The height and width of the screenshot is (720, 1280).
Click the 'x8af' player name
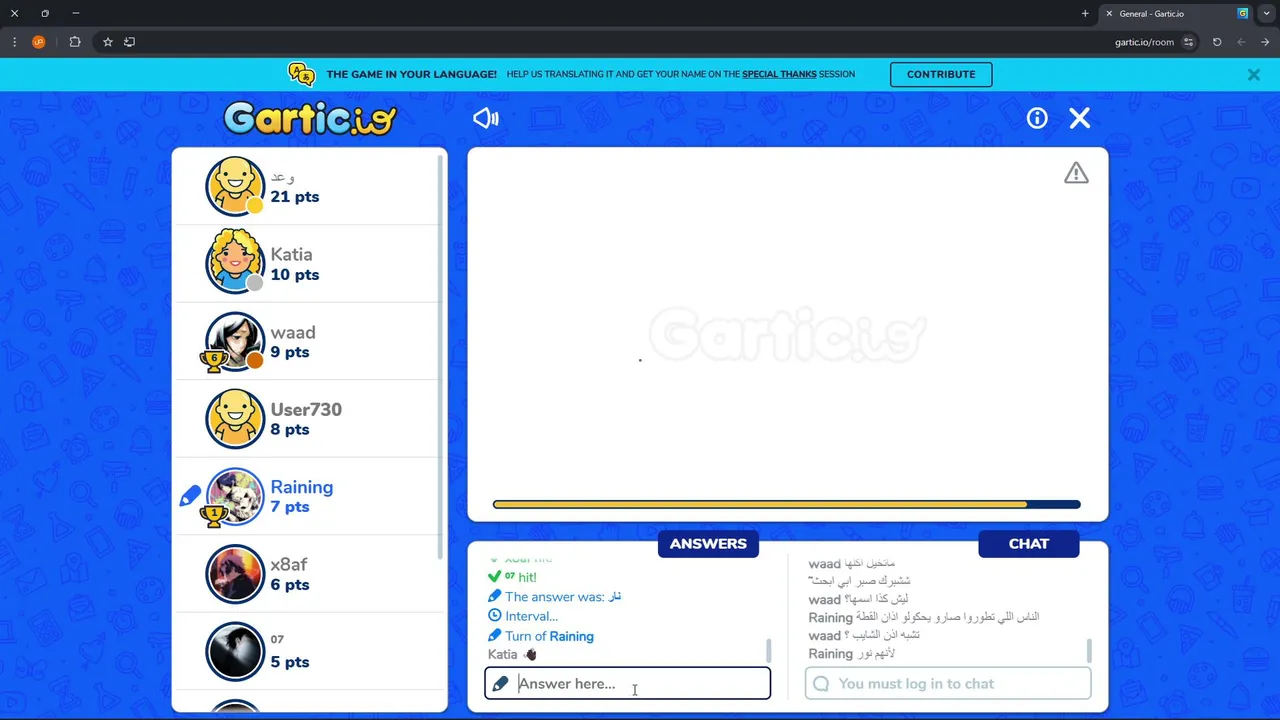tap(289, 565)
